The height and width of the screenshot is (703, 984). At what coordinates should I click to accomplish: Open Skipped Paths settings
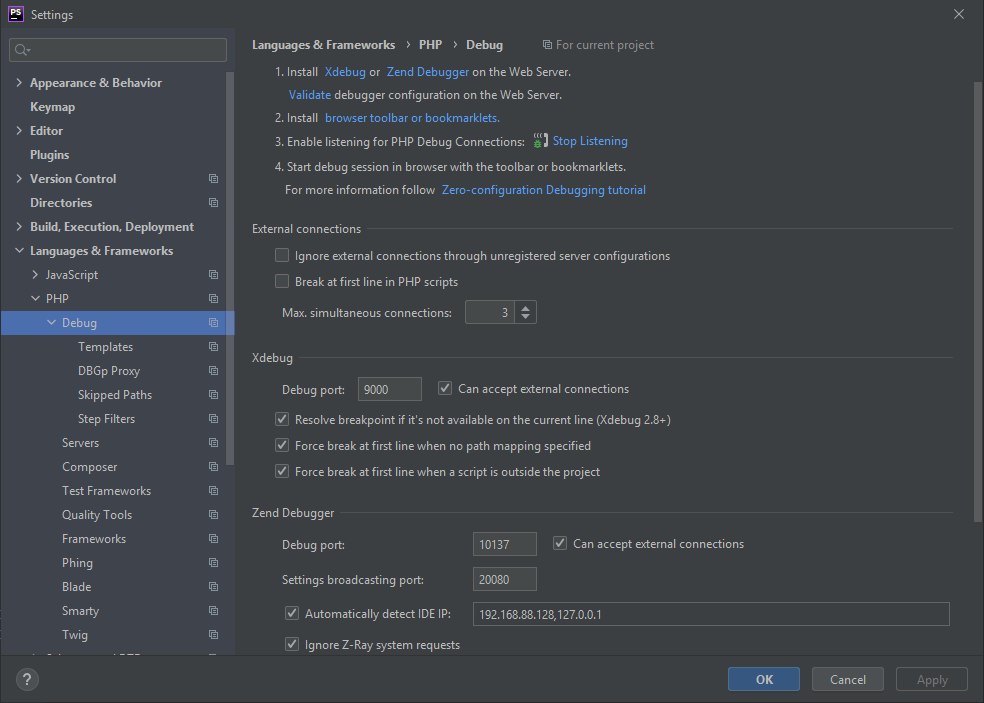click(x=115, y=395)
